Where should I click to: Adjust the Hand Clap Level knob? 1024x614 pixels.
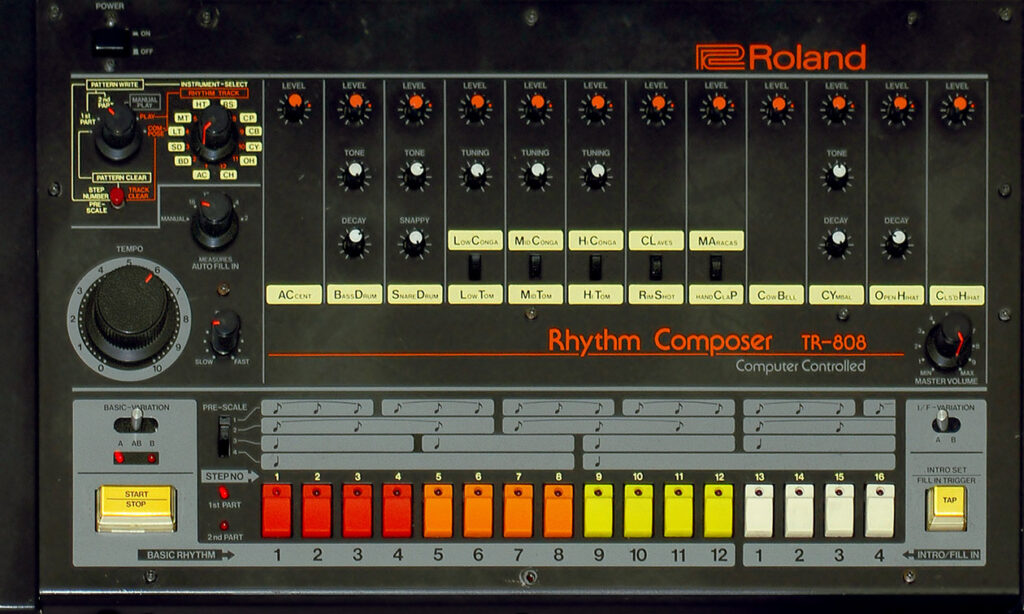[x=717, y=107]
